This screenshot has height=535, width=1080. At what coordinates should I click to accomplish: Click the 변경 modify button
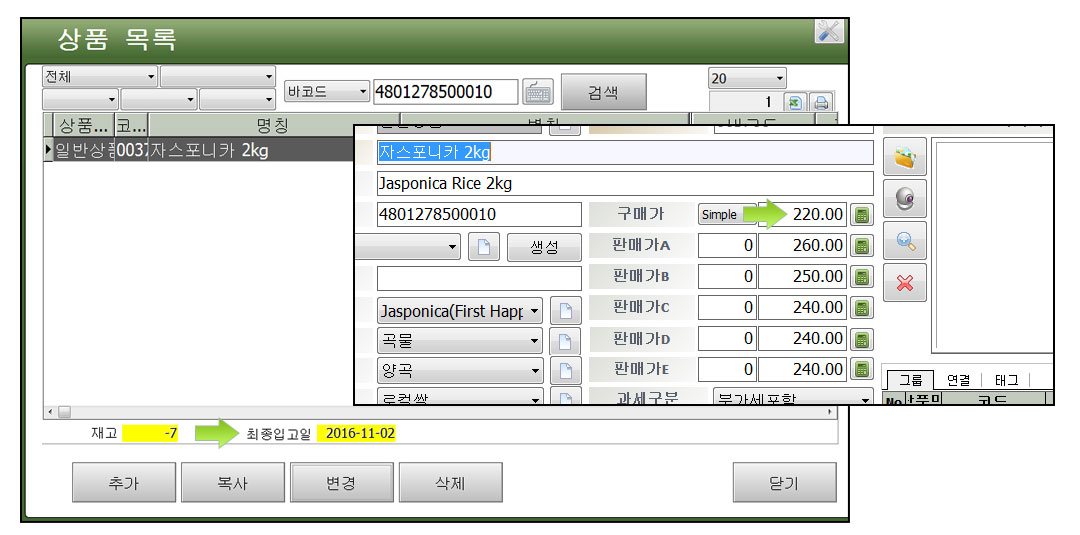pos(342,483)
